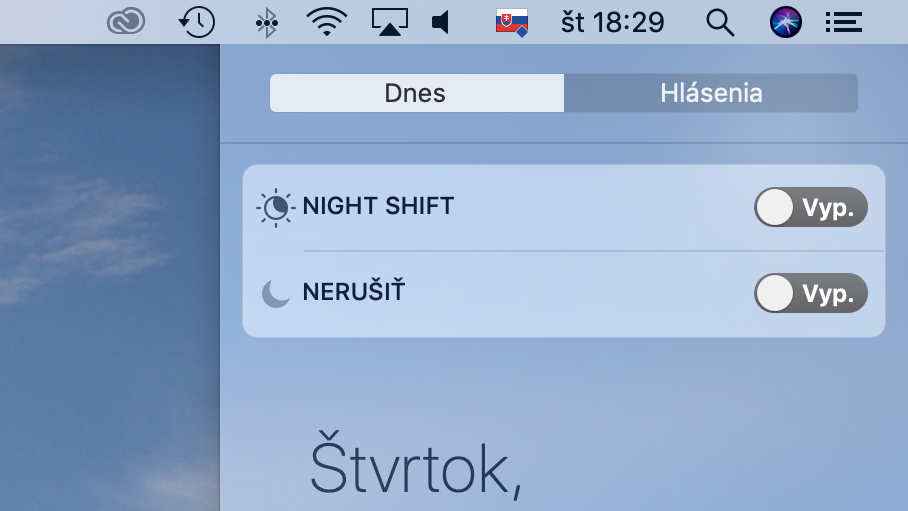Launch Siri from the menu bar

[786, 23]
